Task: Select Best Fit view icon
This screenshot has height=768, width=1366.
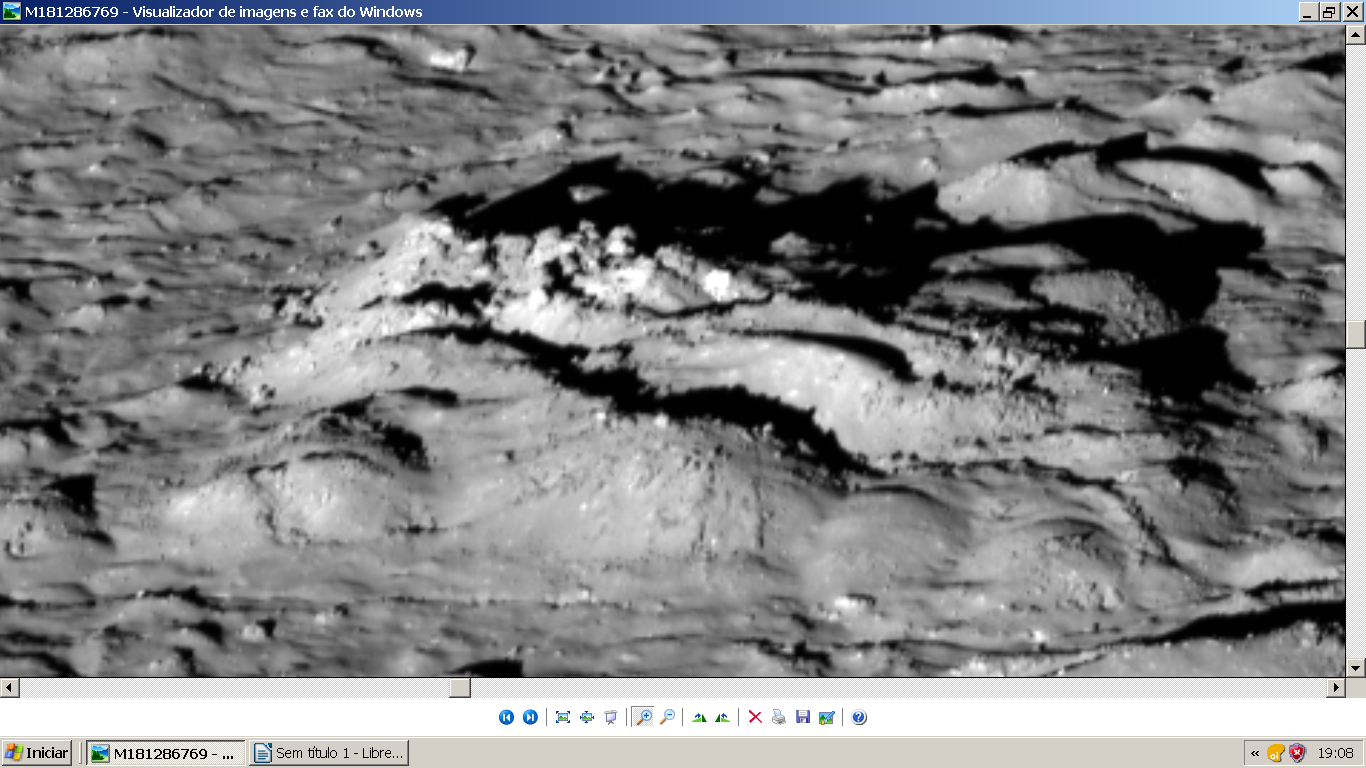Action: tap(563, 717)
